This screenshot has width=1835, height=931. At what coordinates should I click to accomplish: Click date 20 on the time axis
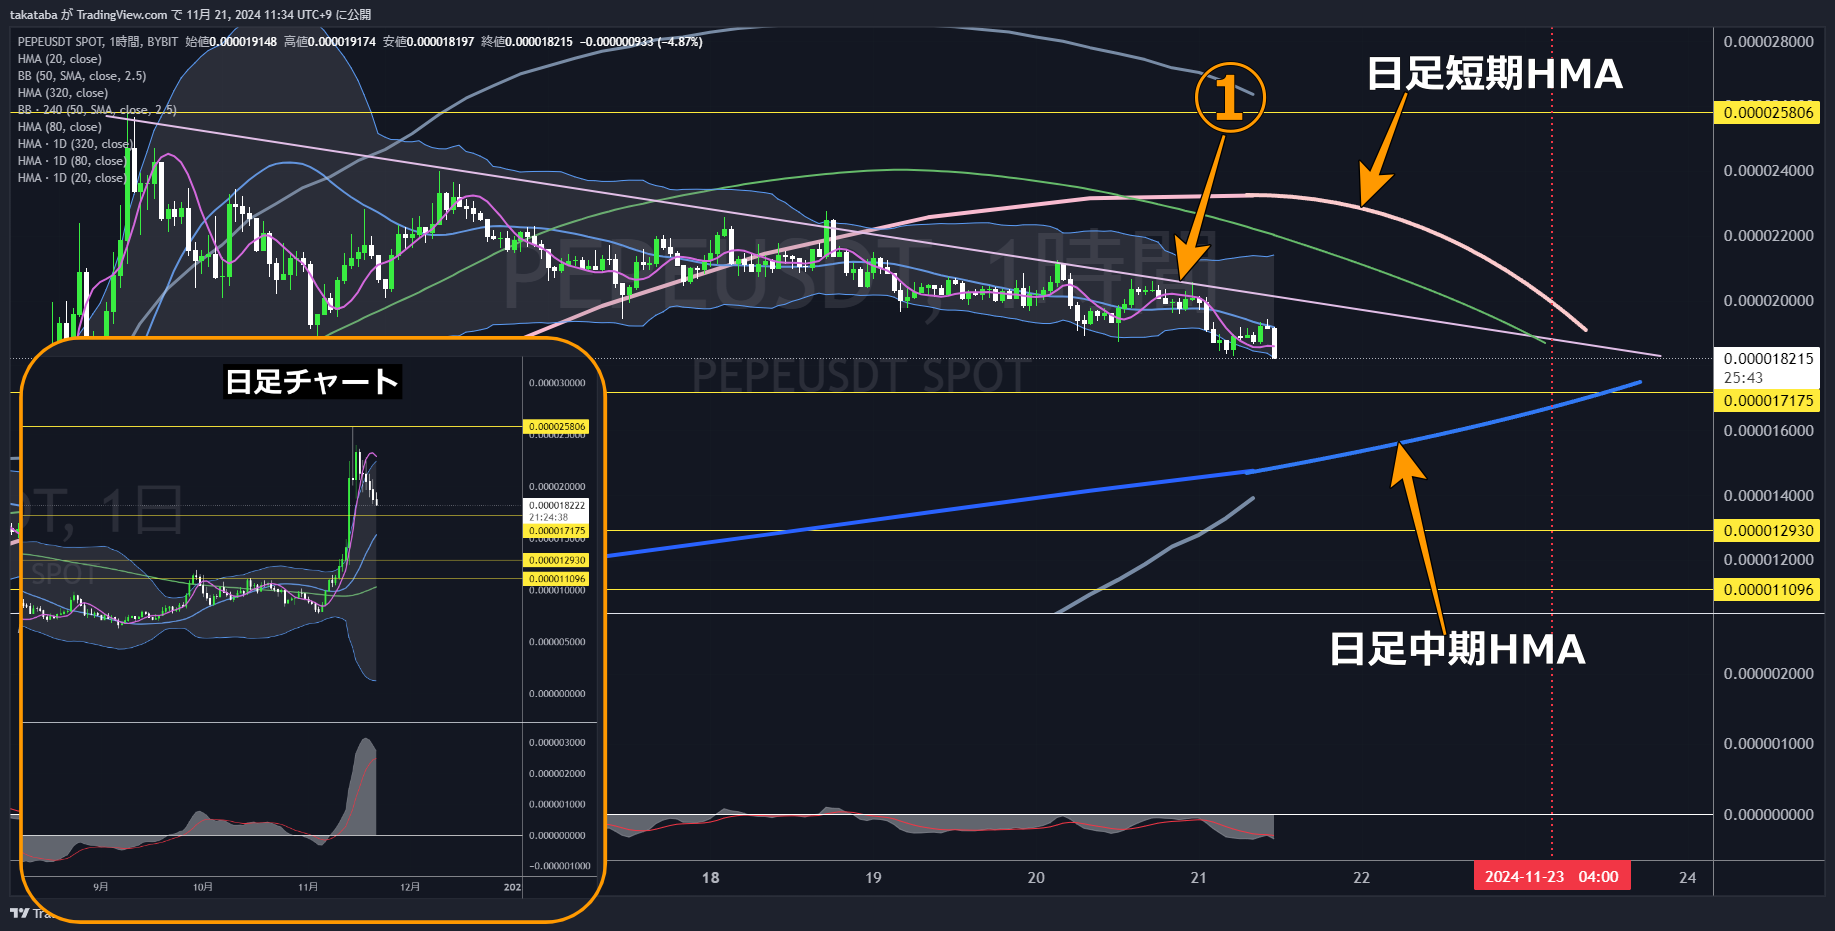[1036, 878]
